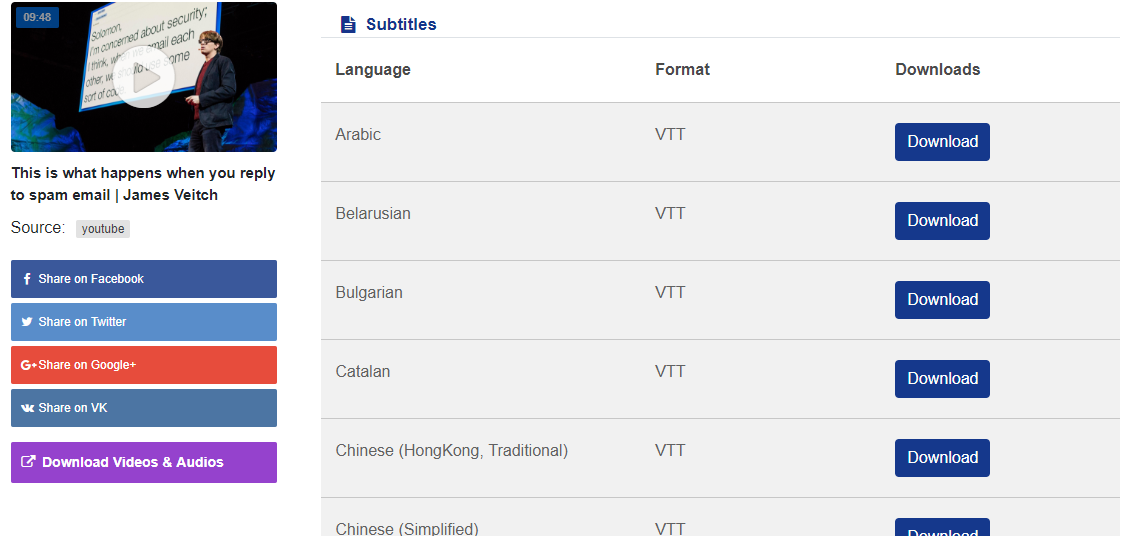
Task: Play the James Veitch video thumbnail
Action: pos(143,78)
